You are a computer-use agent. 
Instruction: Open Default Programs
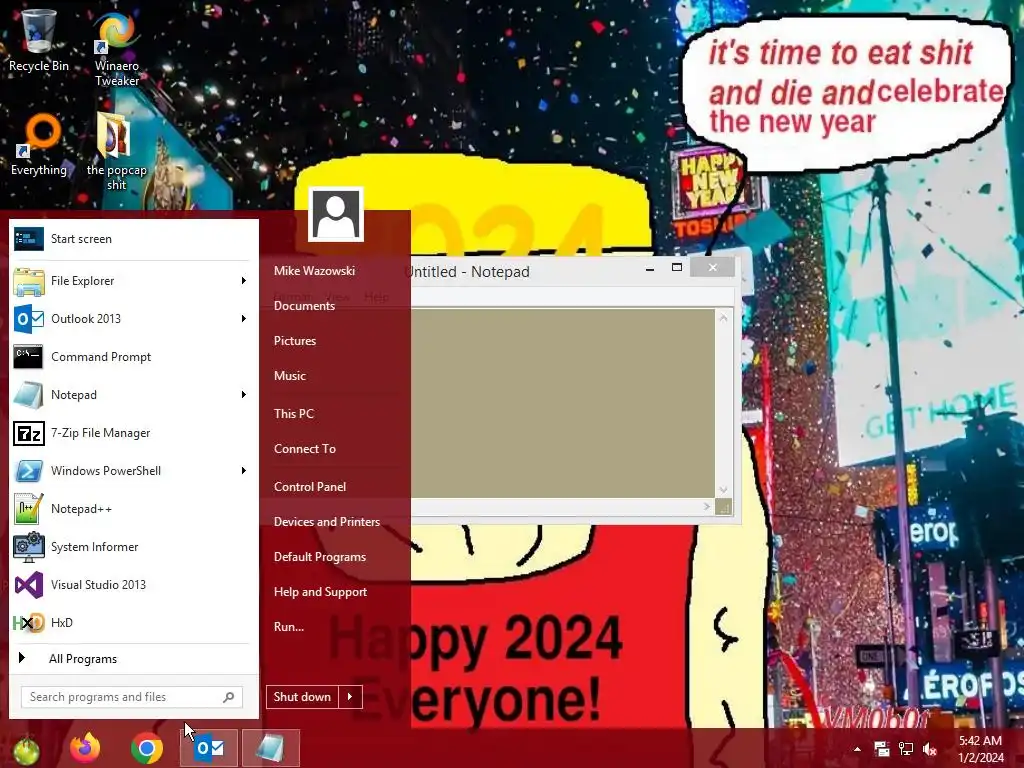319,557
